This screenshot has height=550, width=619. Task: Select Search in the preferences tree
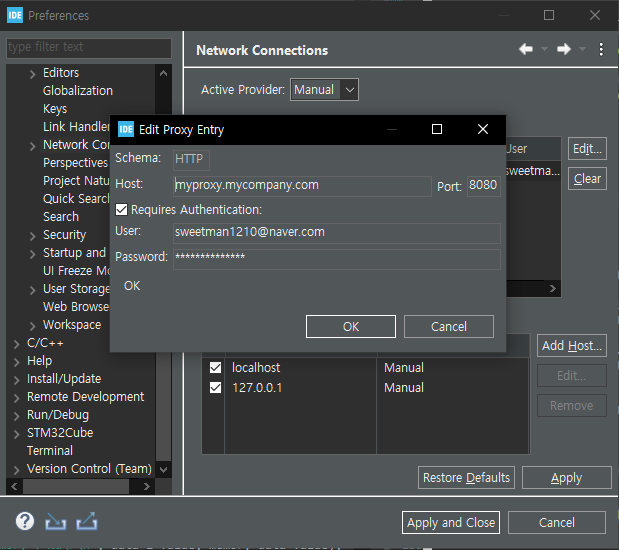pyautogui.click(x=61, y=216)
